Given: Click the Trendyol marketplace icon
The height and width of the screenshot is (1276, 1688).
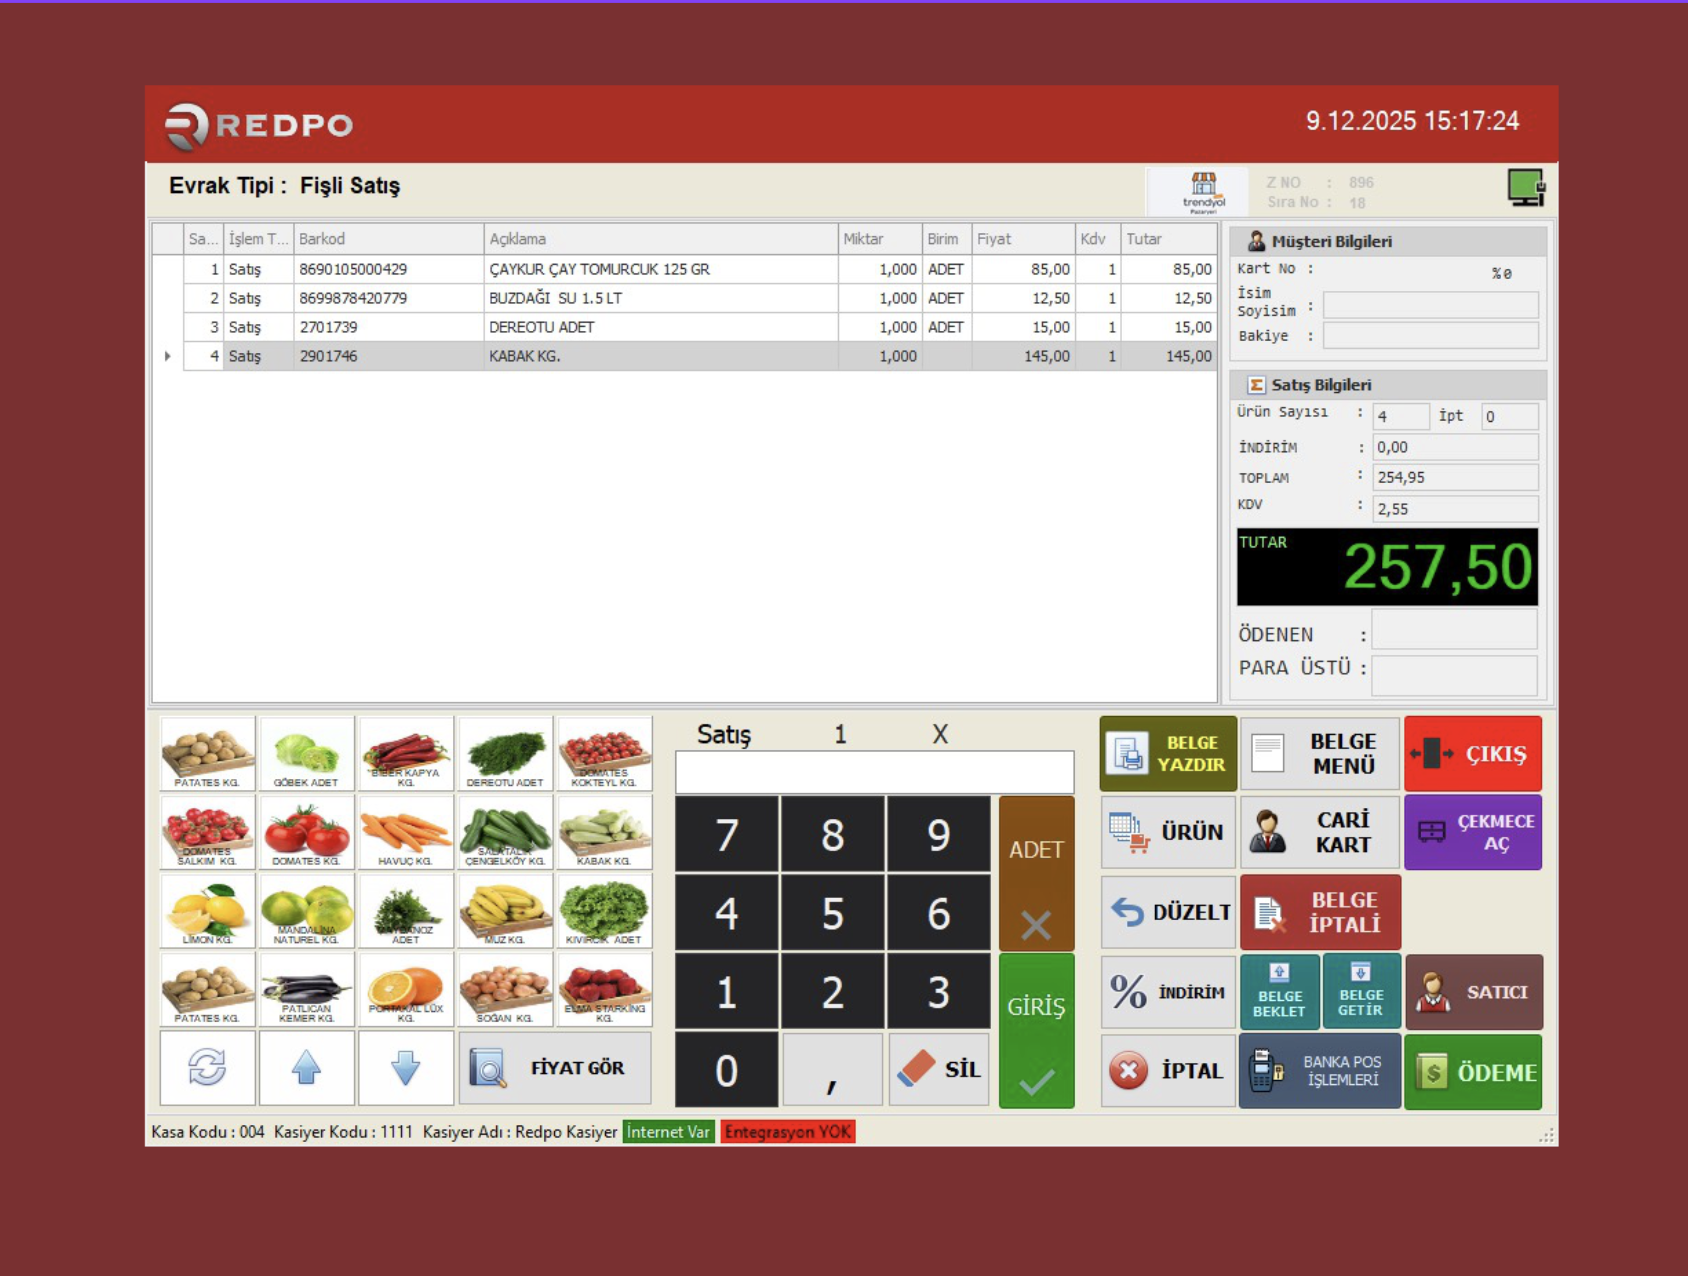Looking at the screenshot, I should click(x=1202, y=190).
